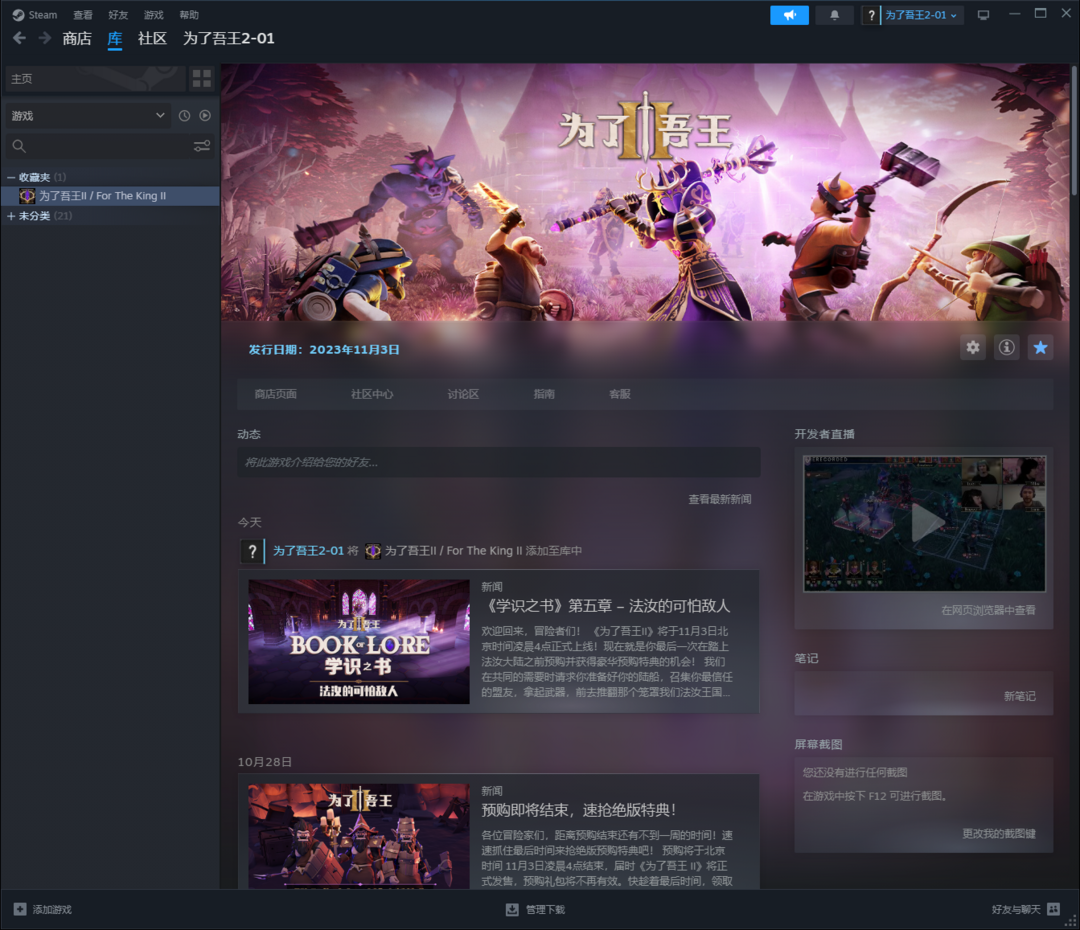
Task: Toggle the favorite star icon
Action: 1040,347
